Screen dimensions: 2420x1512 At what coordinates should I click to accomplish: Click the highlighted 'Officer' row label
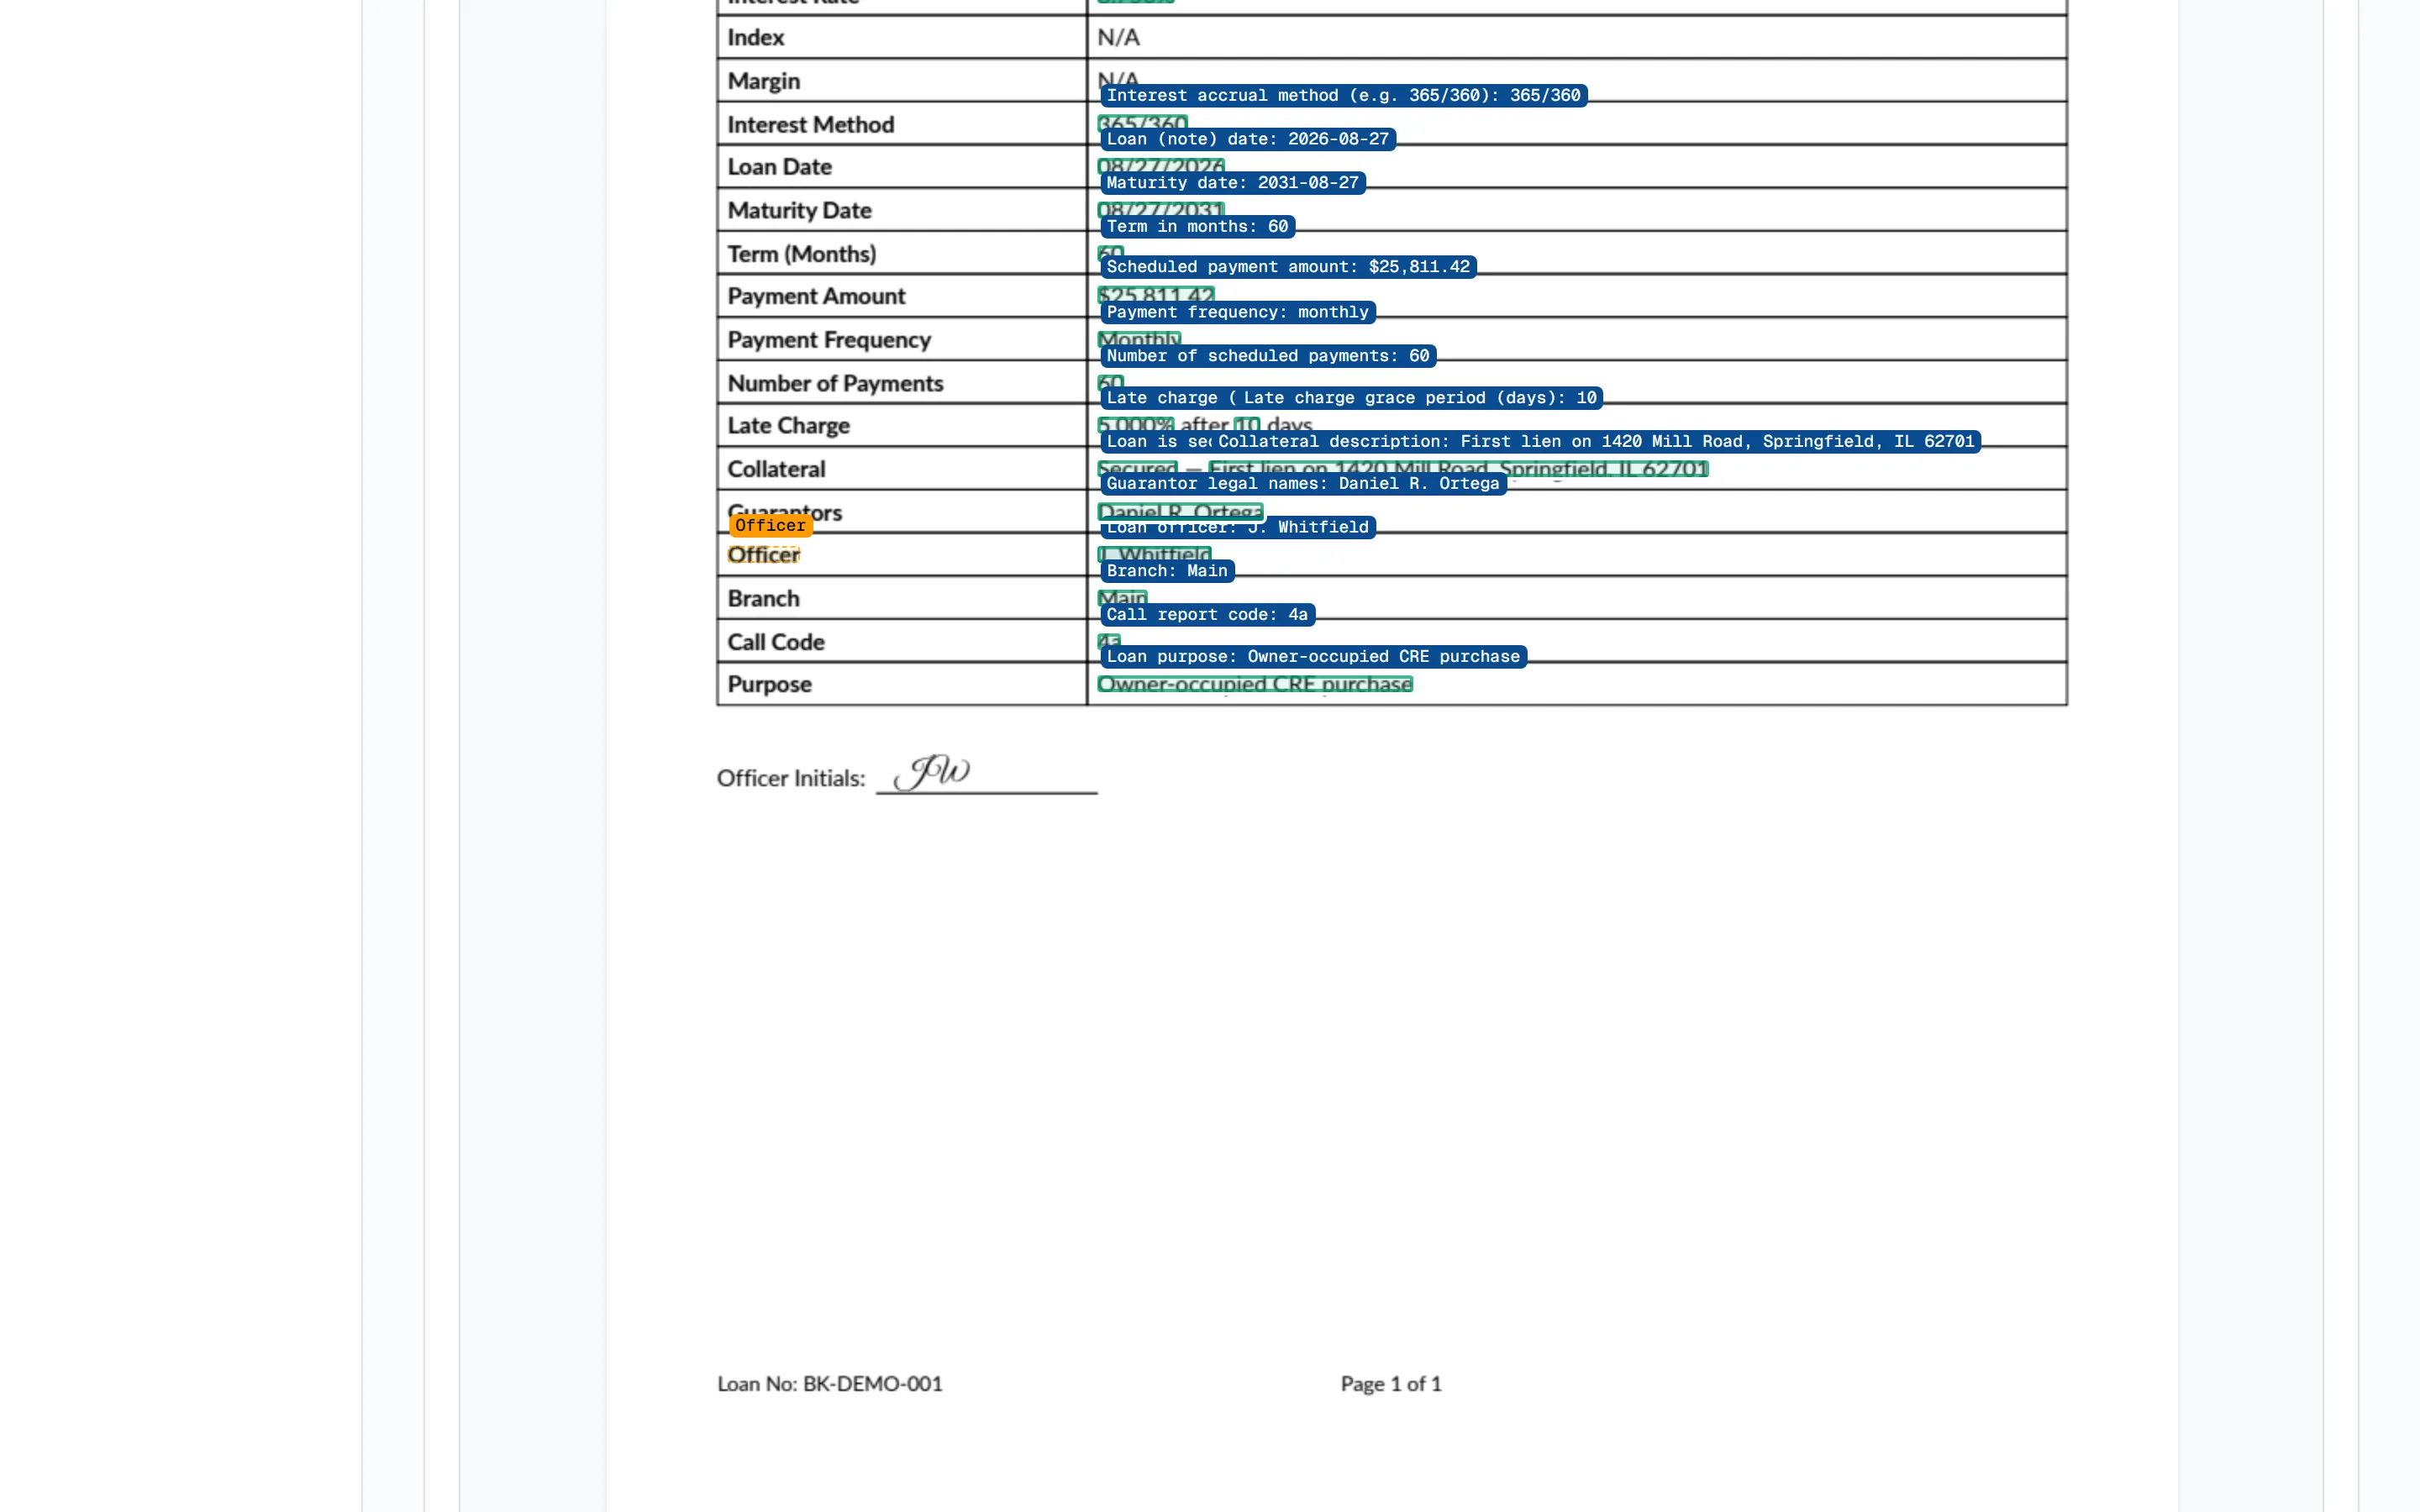(x=764, y=555)
